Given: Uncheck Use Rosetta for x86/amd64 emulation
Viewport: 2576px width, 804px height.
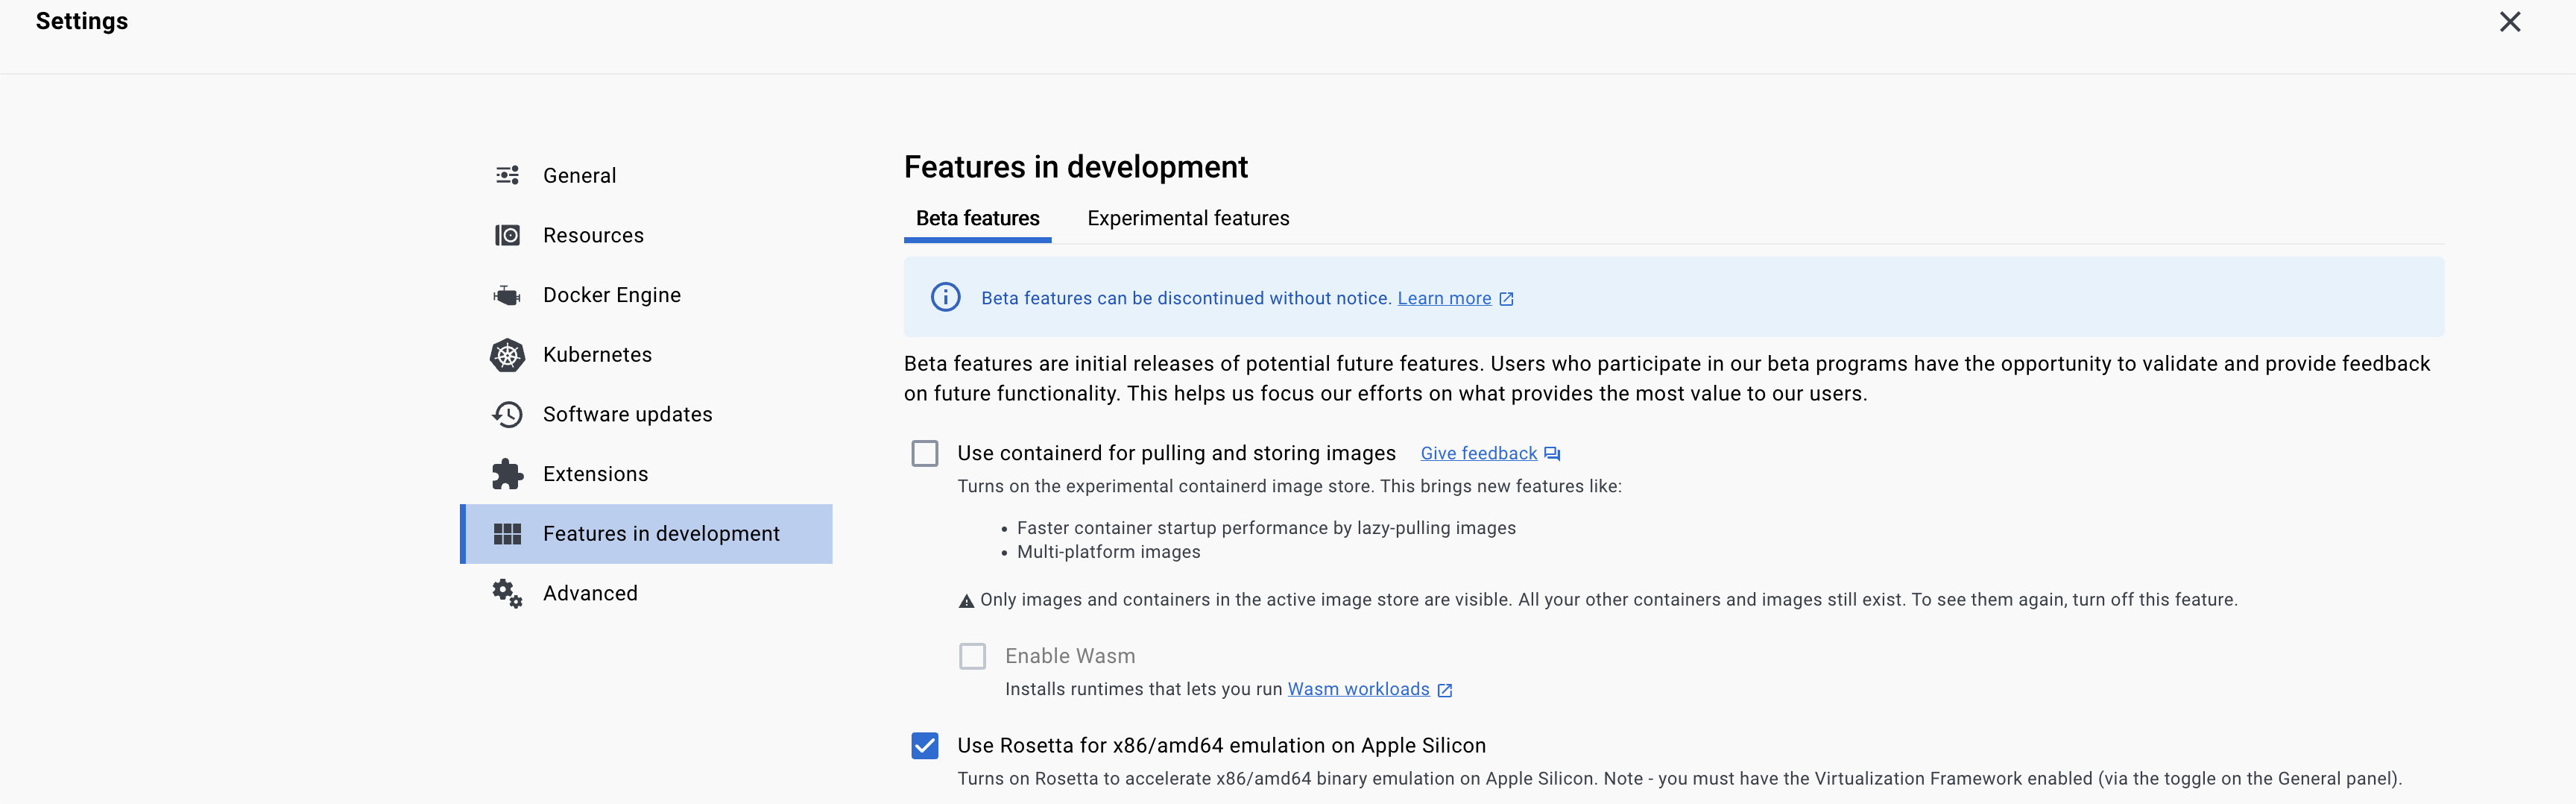Looking at the screenshot, I should 925,746.
